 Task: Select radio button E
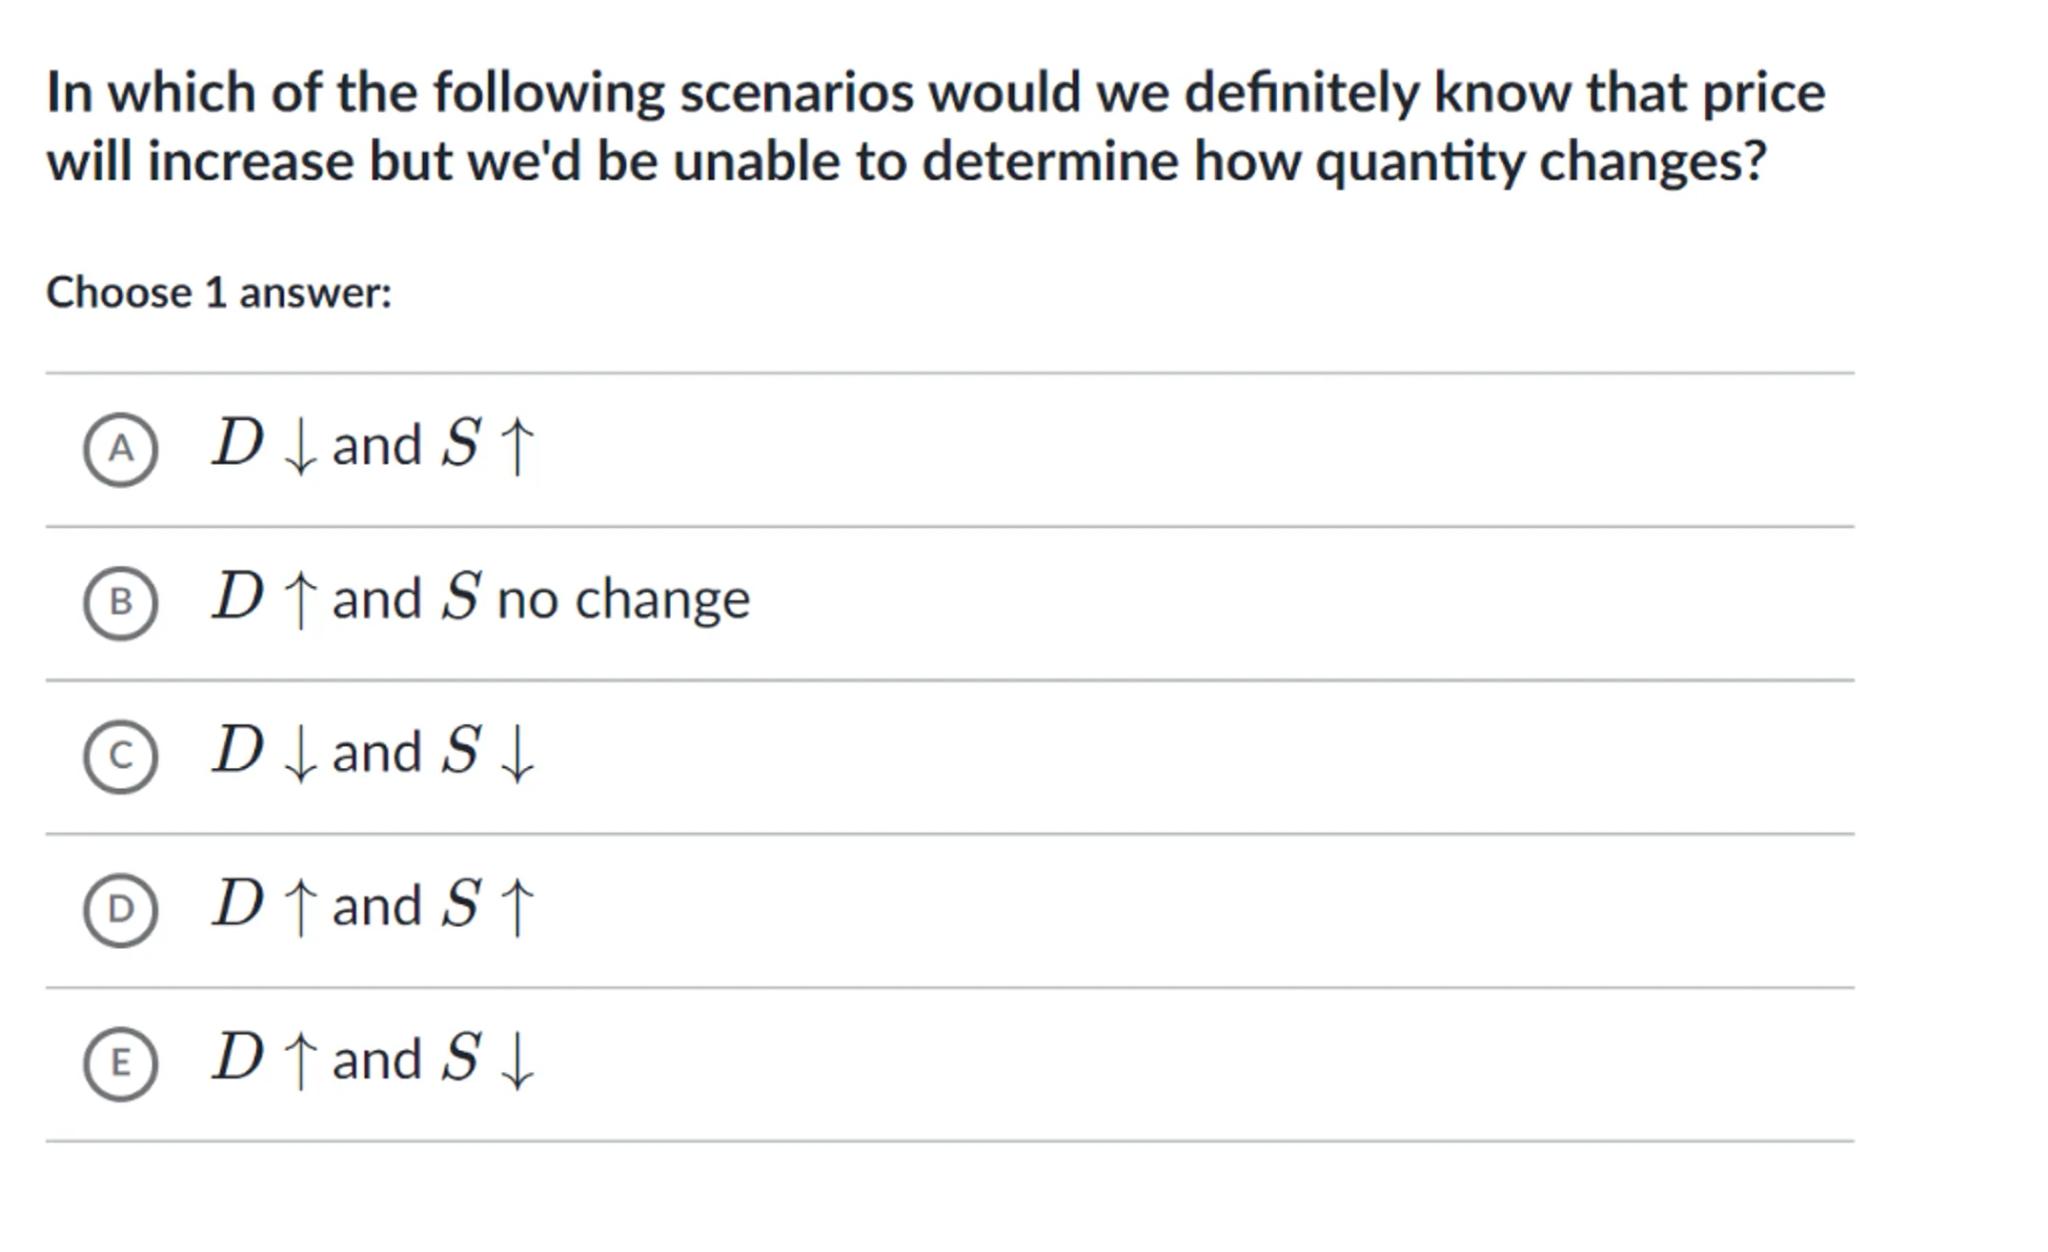(x=120, y=1062)
